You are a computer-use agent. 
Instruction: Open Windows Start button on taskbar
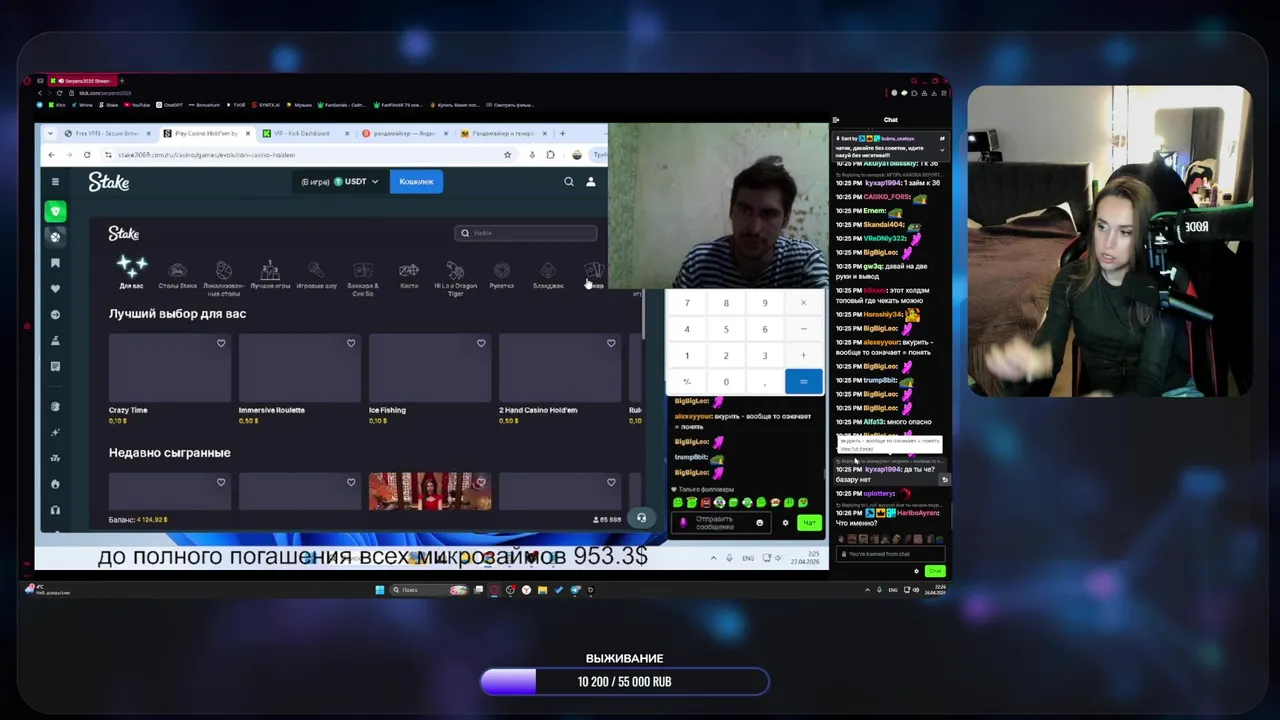click(x=380, y=590)
